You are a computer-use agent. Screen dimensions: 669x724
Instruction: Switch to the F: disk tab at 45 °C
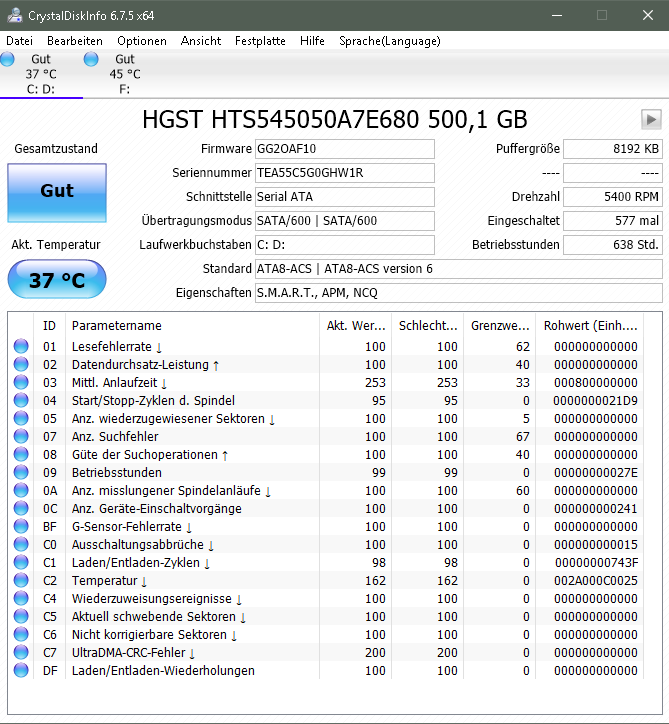click(125, 74)
